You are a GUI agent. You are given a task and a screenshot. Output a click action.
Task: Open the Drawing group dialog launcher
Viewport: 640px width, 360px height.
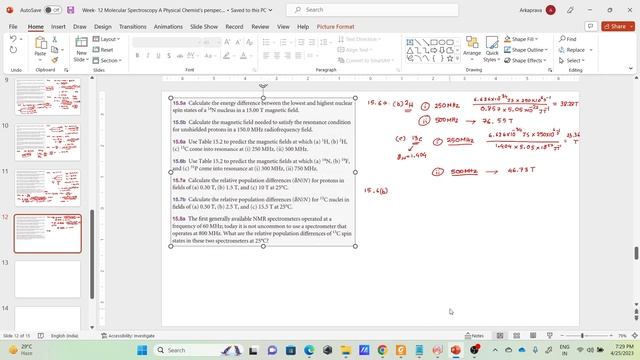(x=550, y=70)
